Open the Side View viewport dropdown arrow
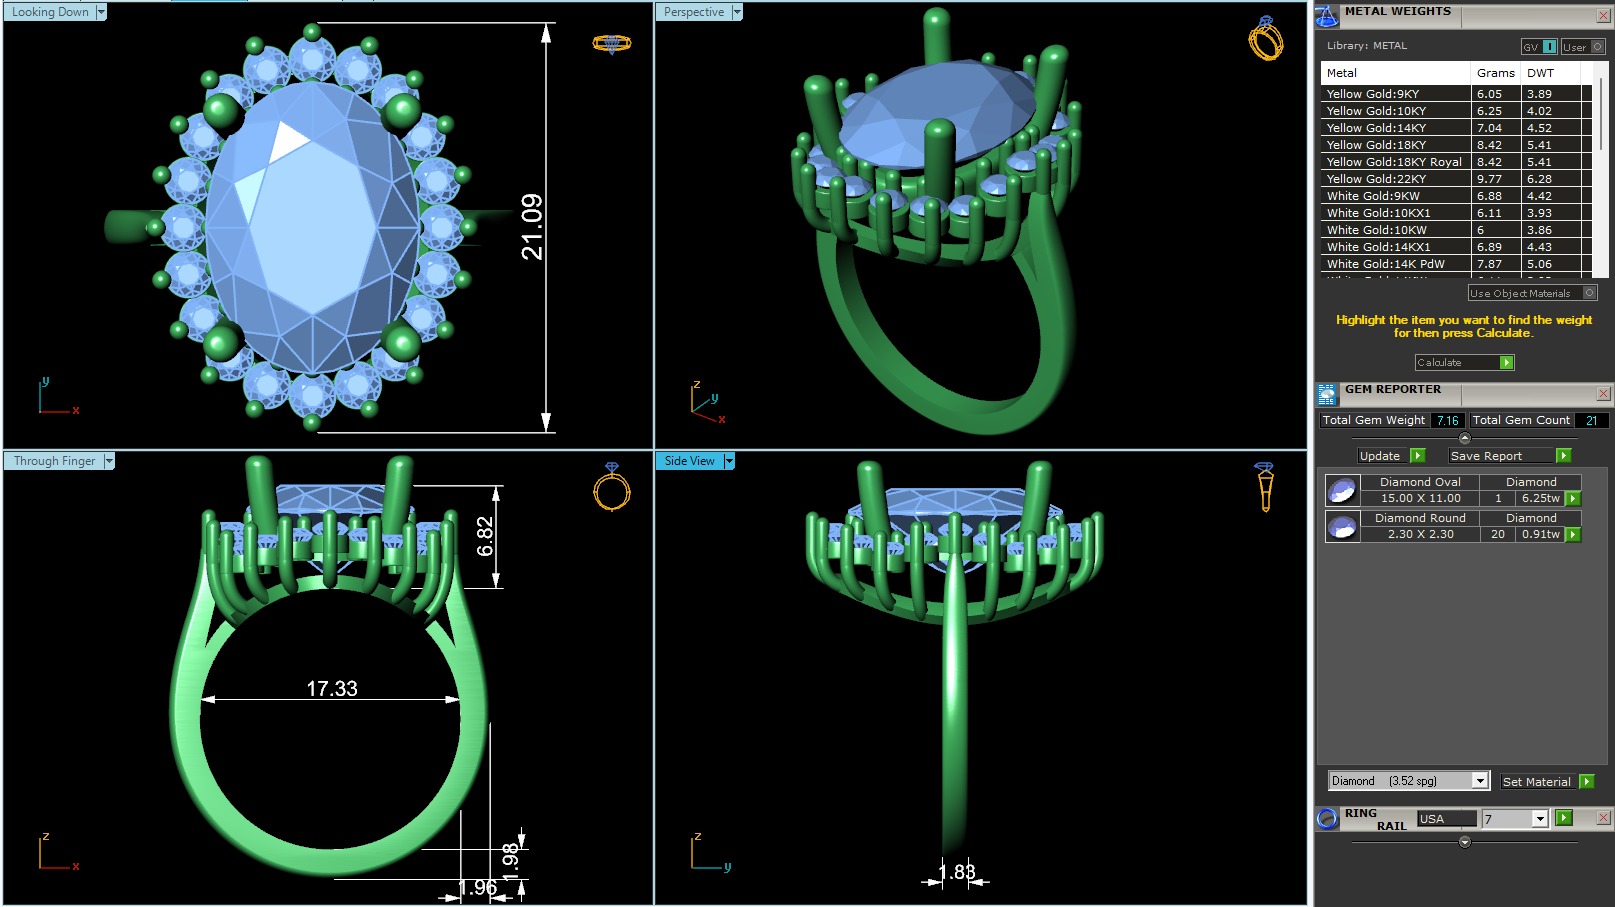This screenshot has height=907, width=1615. pos(729,461)
